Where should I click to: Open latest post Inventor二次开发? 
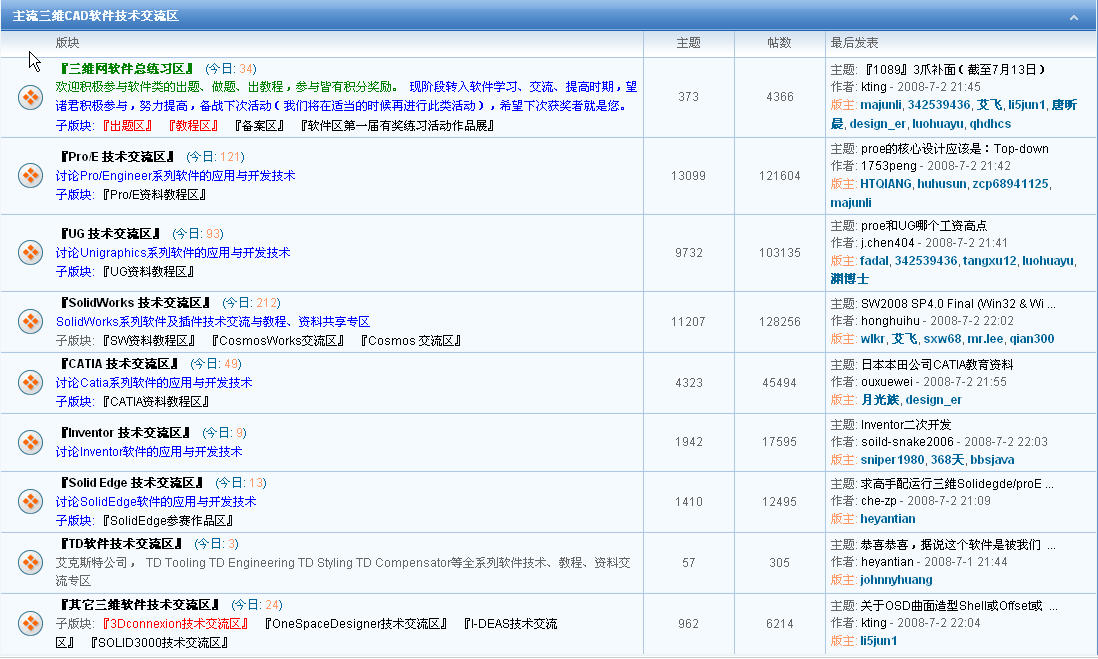click(x=906, y=425)
